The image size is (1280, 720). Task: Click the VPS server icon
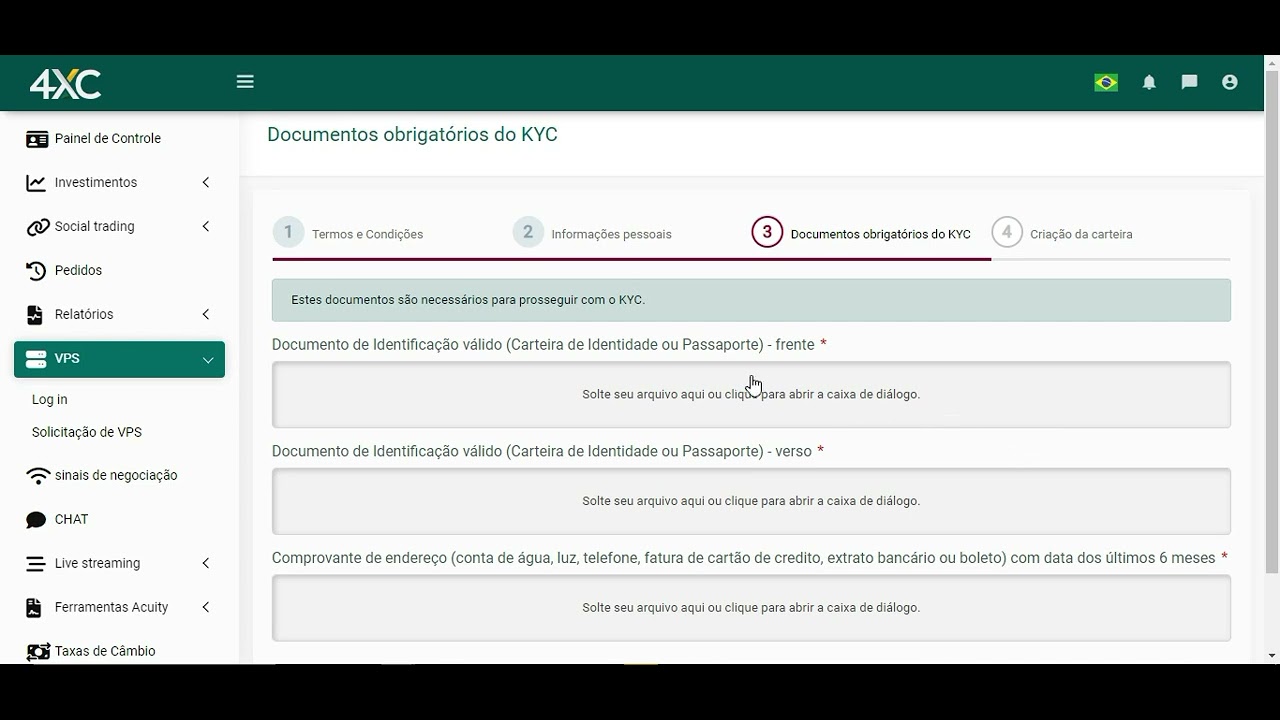[37, 359]
